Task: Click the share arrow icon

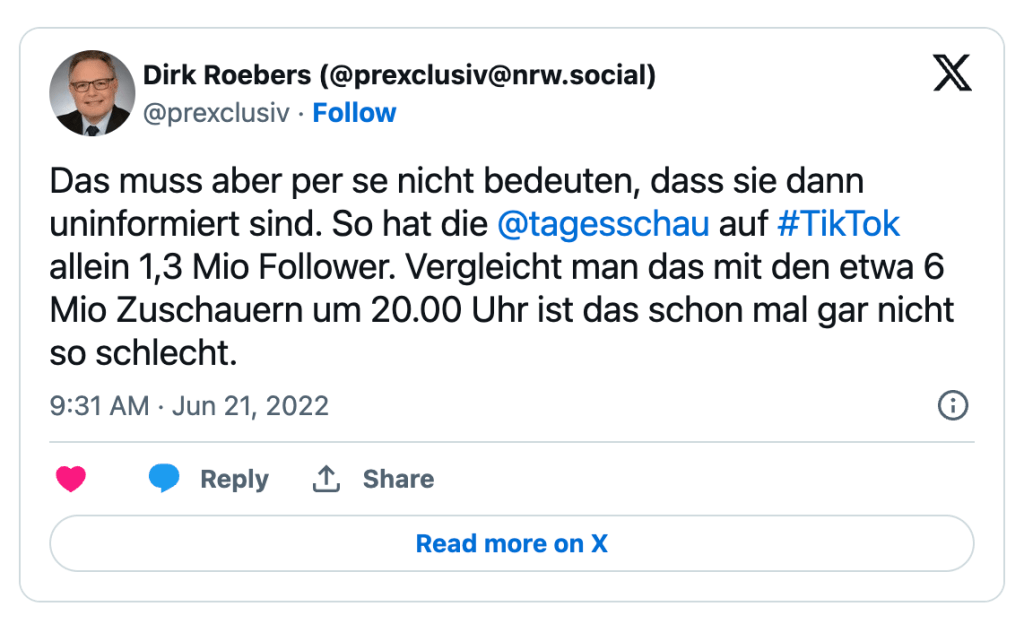Action: pos(326,480)
